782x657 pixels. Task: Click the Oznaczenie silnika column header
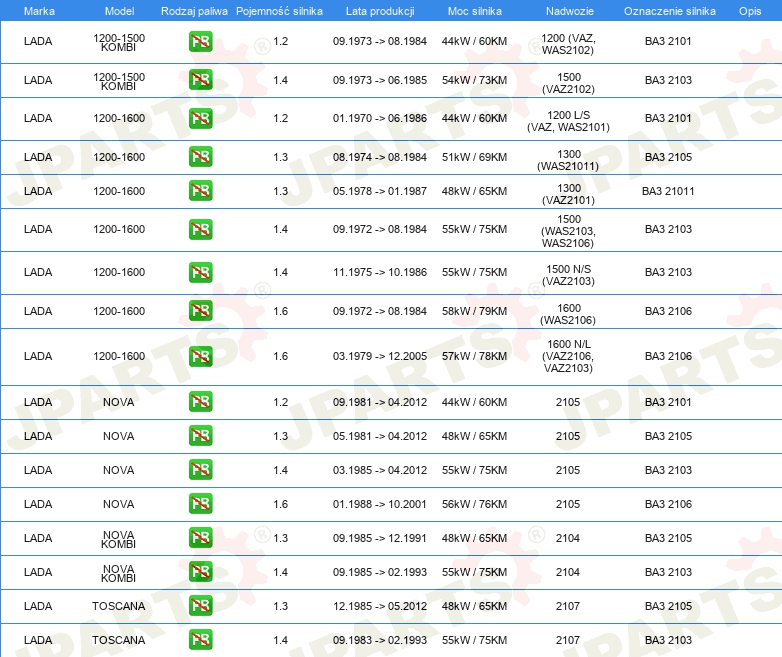pyautogui.click(x=669, y=11)
